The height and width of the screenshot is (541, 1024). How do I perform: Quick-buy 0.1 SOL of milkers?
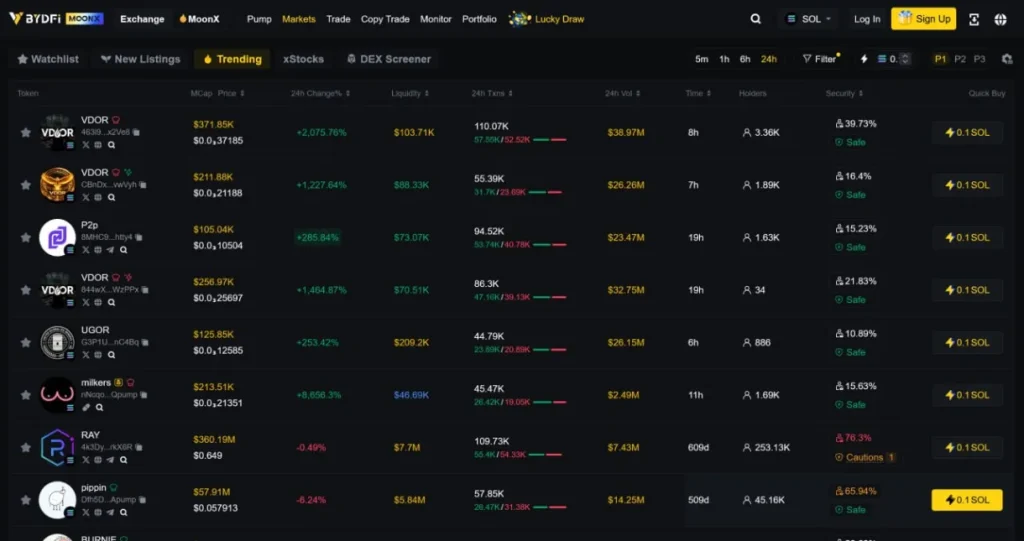(x=966, y=395)
